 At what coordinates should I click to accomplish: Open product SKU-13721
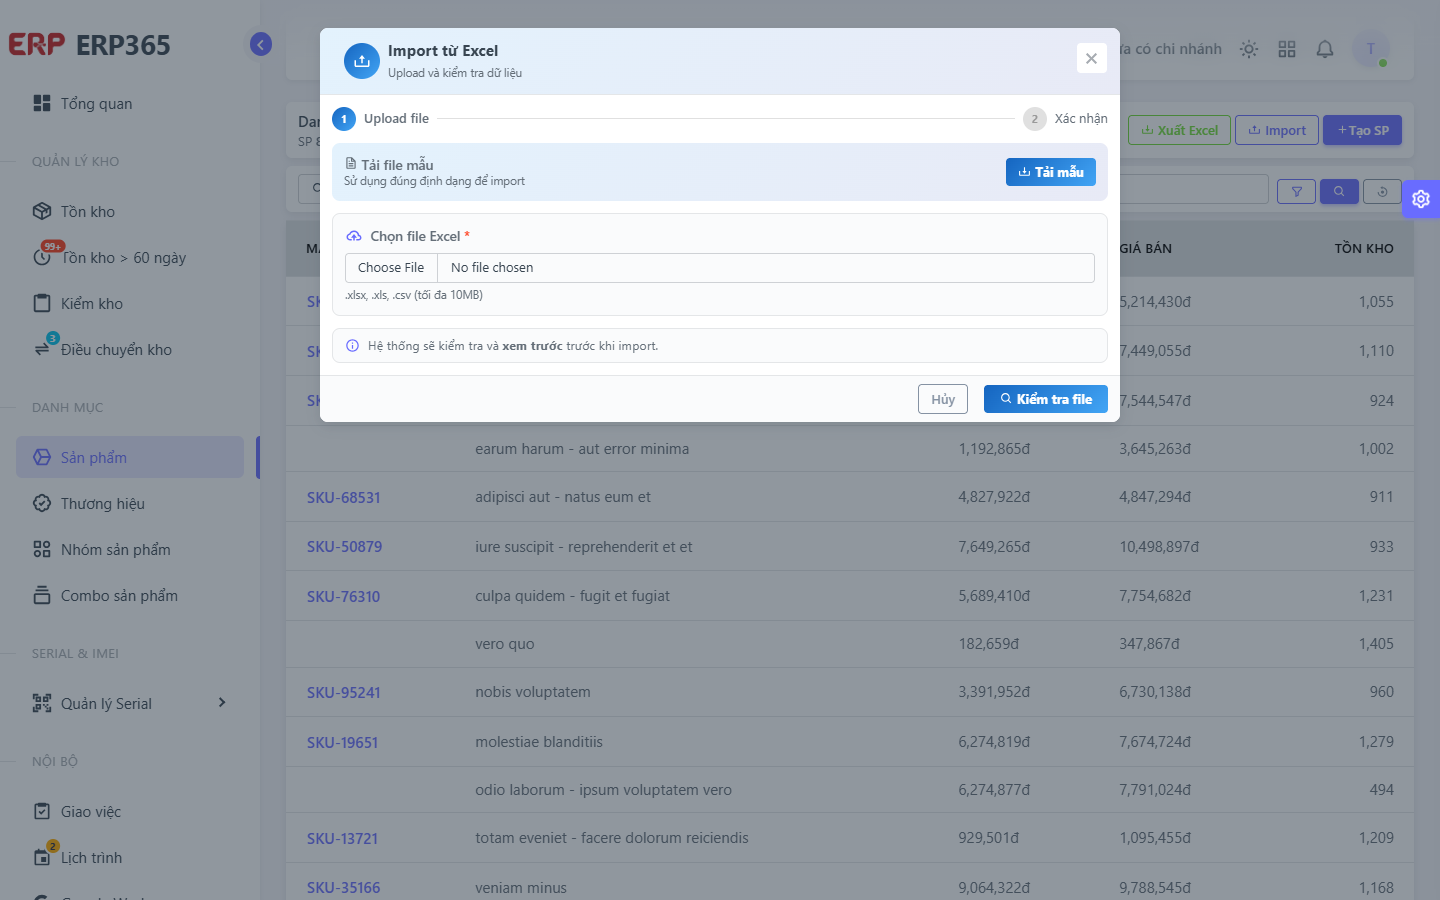(x=342, y=839)
